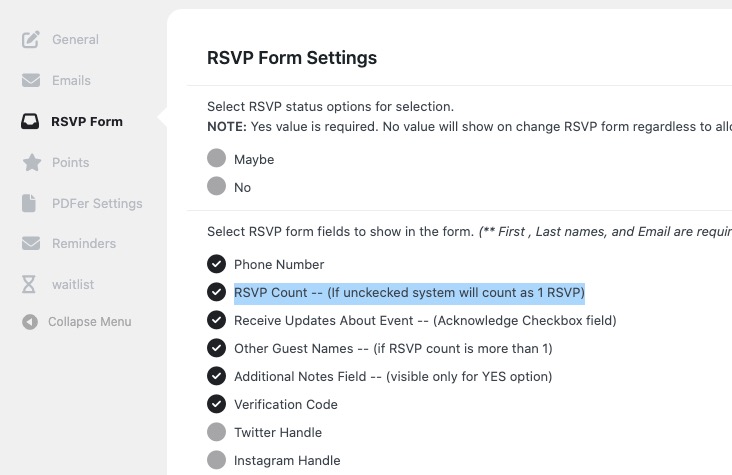The width and height of the screenshot is (732, 475).
Task: Open the Points settings tab
Action: [70, 163]
